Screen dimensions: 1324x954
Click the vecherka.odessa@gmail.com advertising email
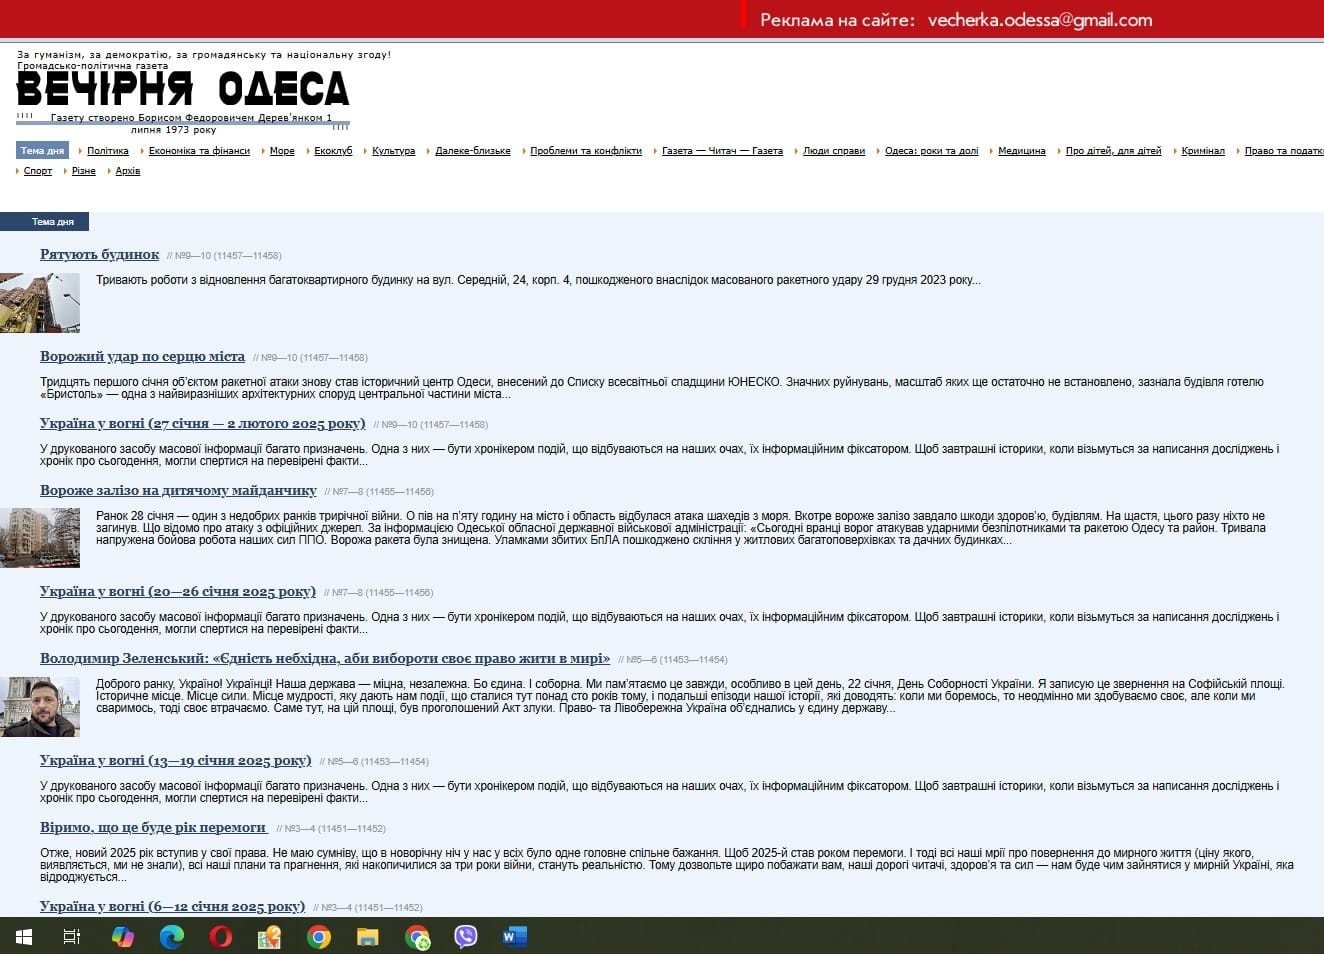(1040, 20)
